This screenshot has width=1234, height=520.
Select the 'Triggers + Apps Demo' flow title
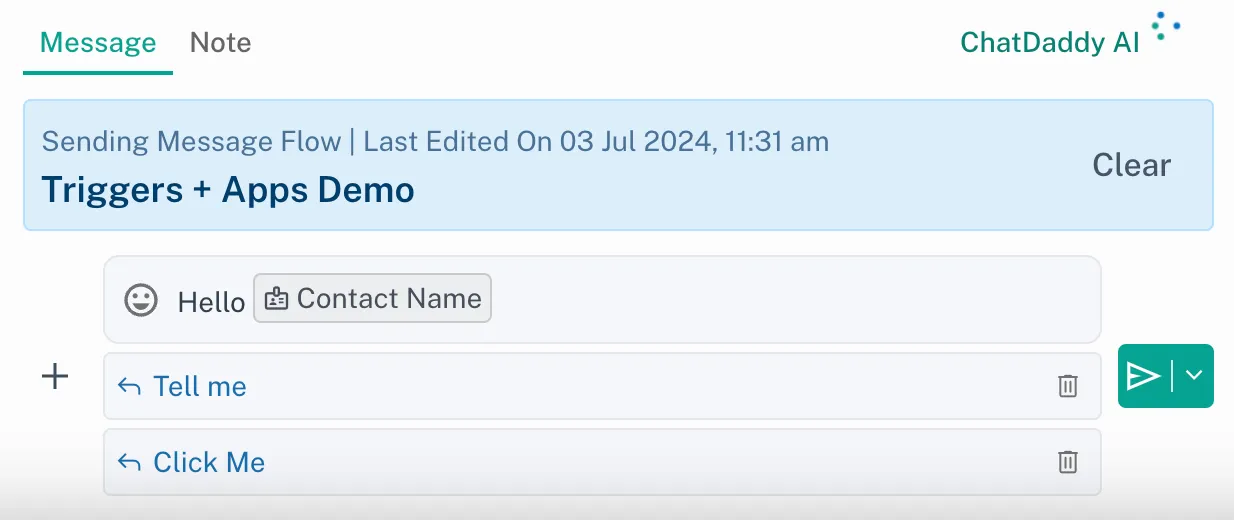(228, 189)
